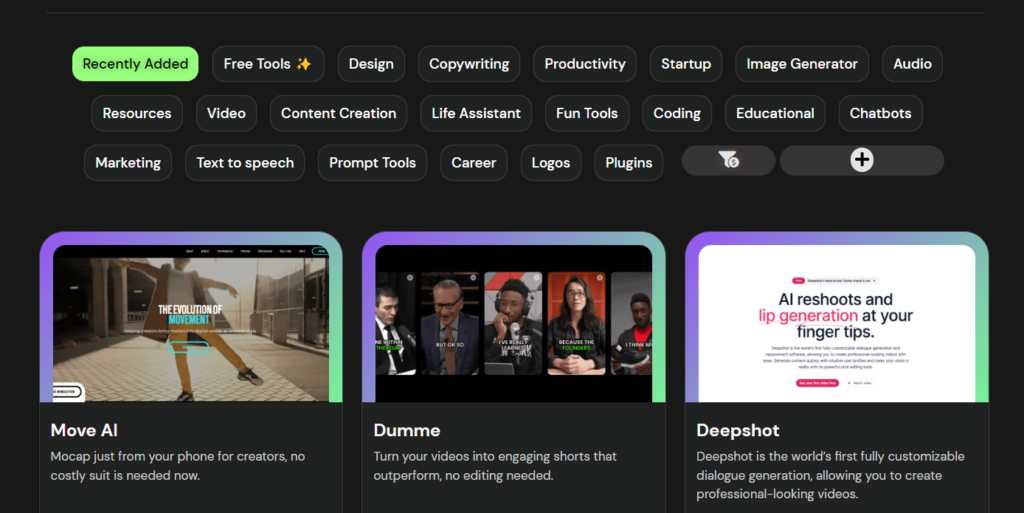Select the Productivity category
The height and width of the screenshot is (513, 1024).
tap(584, 64)
